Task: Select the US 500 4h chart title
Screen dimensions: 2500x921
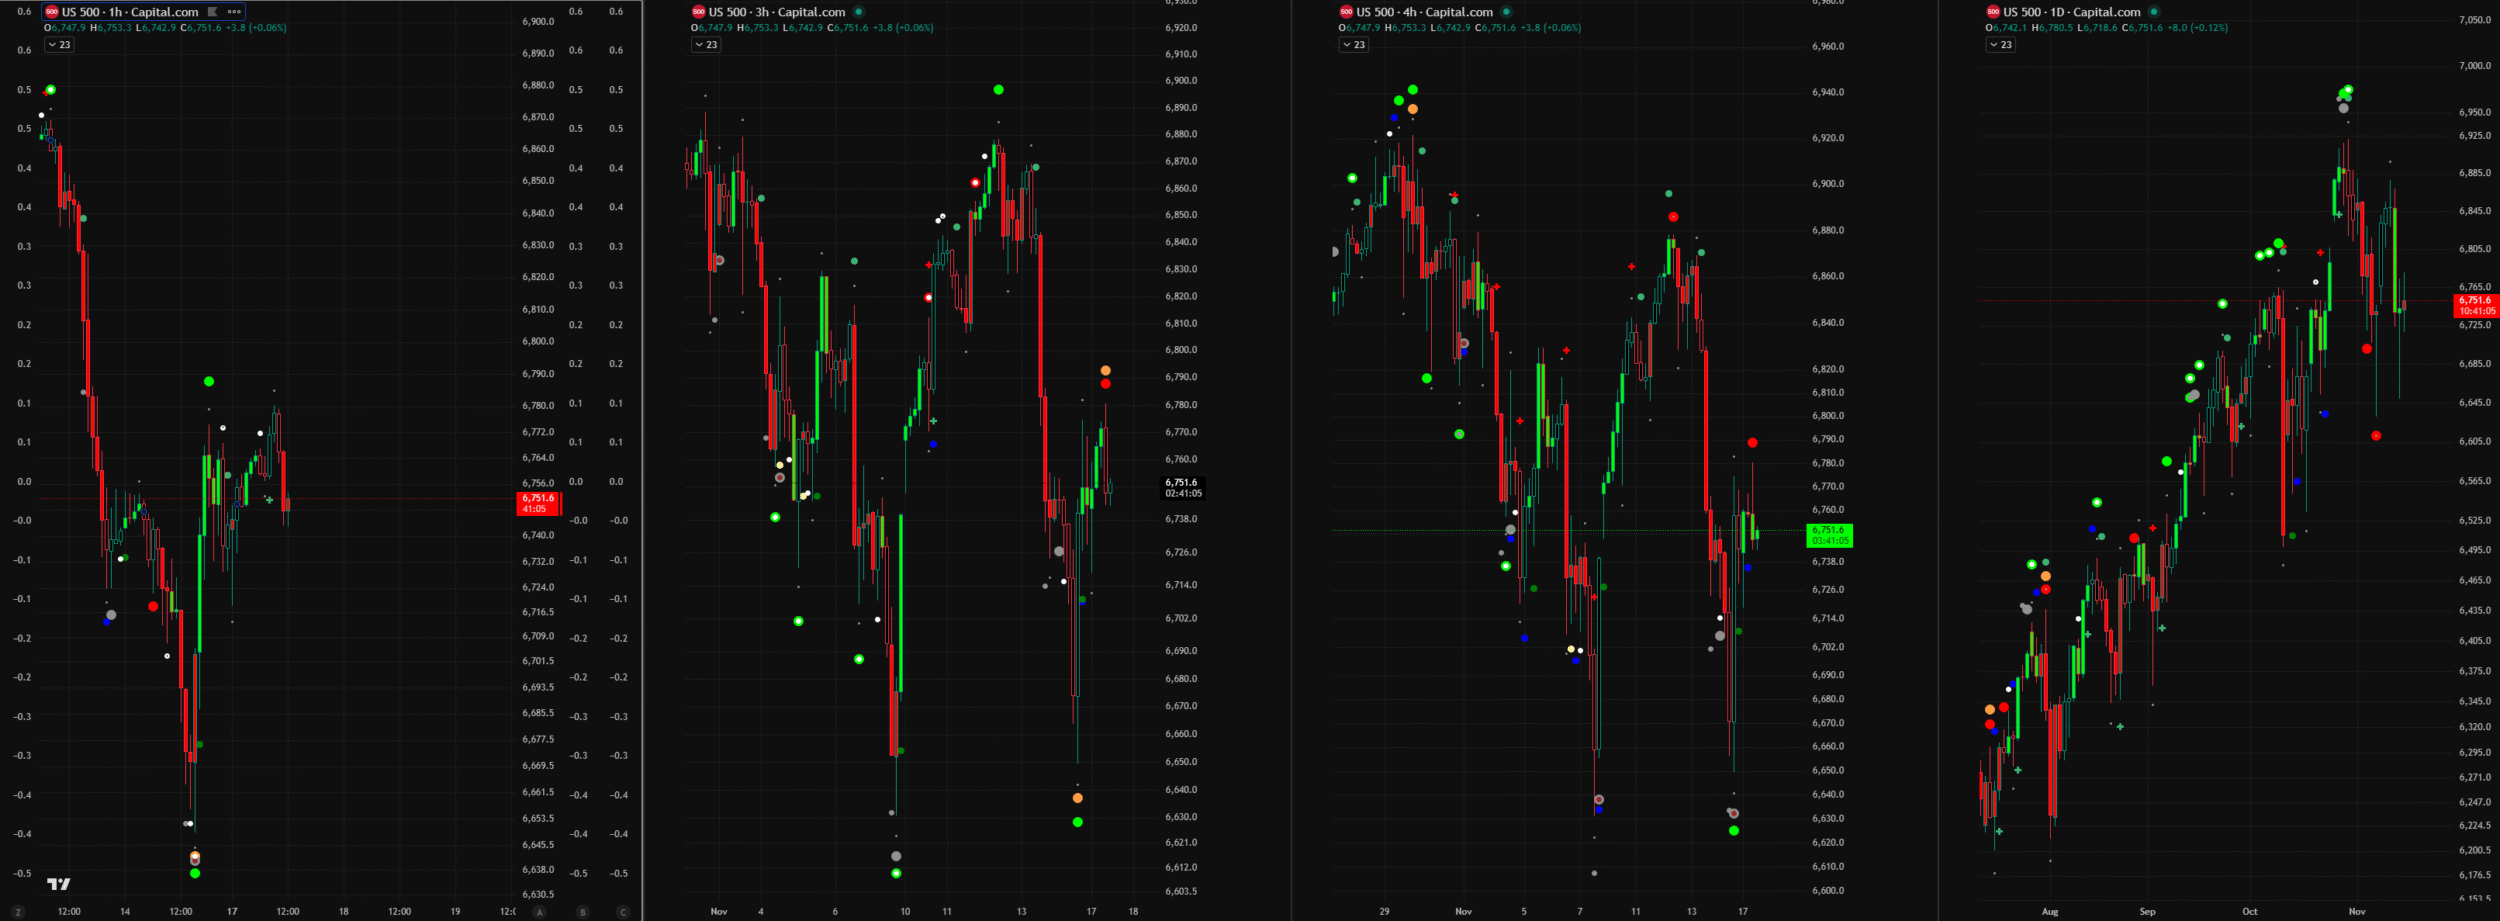Action: click(x=1424, y=12)
